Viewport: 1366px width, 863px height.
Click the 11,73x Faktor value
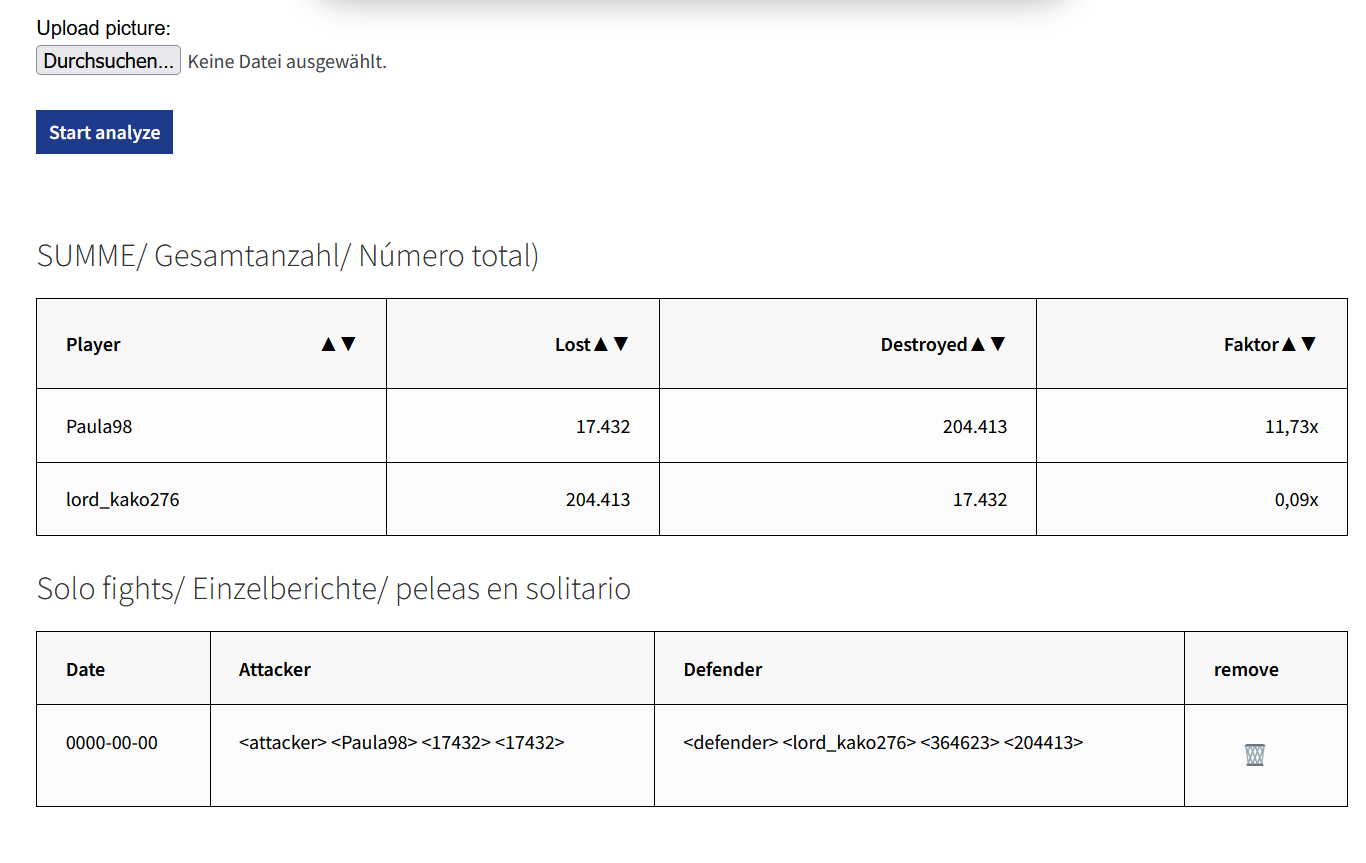tap(1291, 427)
